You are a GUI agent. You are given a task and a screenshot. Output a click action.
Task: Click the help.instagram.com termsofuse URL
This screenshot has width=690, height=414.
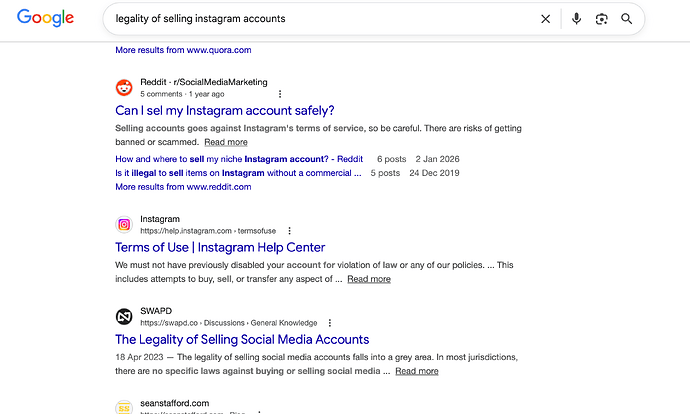point(208,231)
